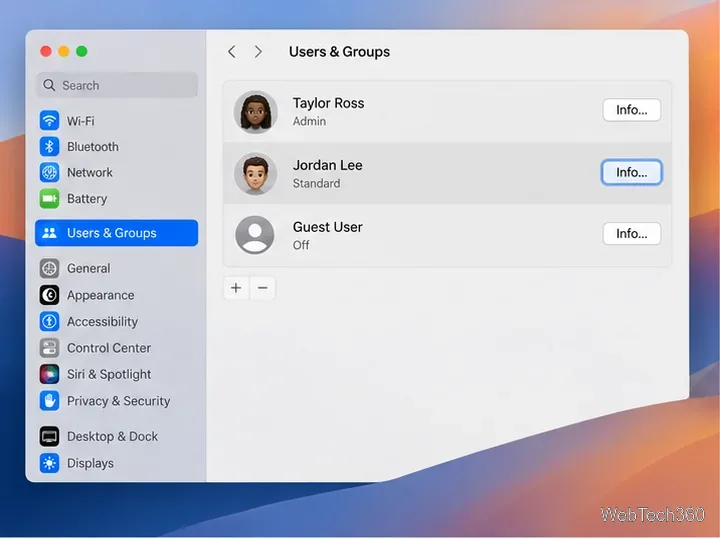
Task: Focus the Search field
Action: coord(117,85)
